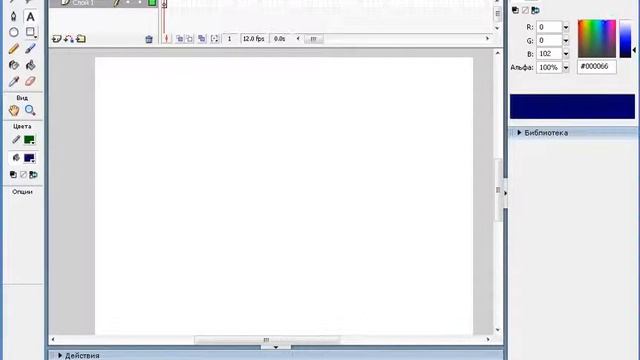Open the dark blue fill color swatch

tap(29, 158)
